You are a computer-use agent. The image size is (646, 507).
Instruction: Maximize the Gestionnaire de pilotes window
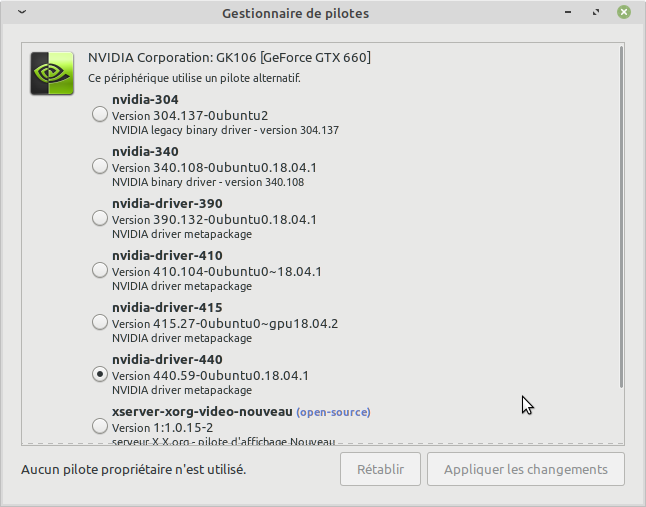click(596, 12)
